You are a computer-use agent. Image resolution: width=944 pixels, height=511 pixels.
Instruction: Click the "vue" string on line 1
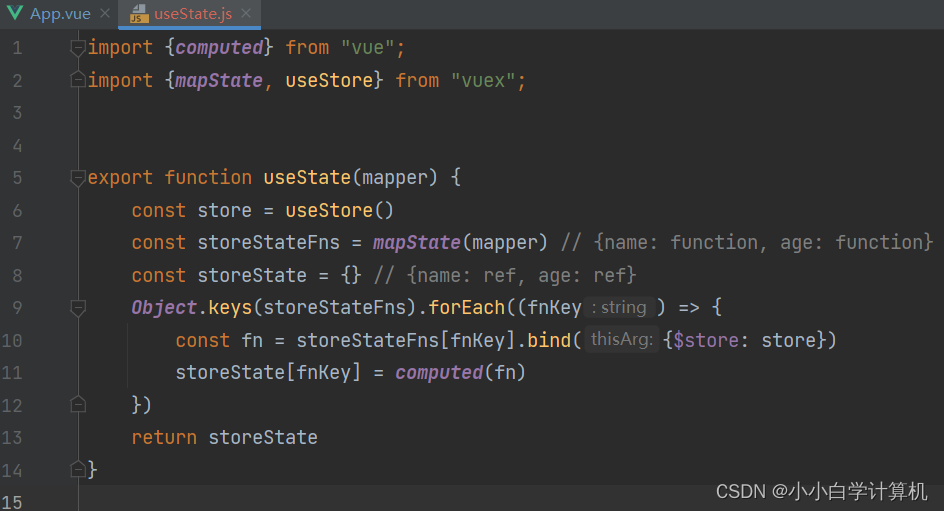367,47
